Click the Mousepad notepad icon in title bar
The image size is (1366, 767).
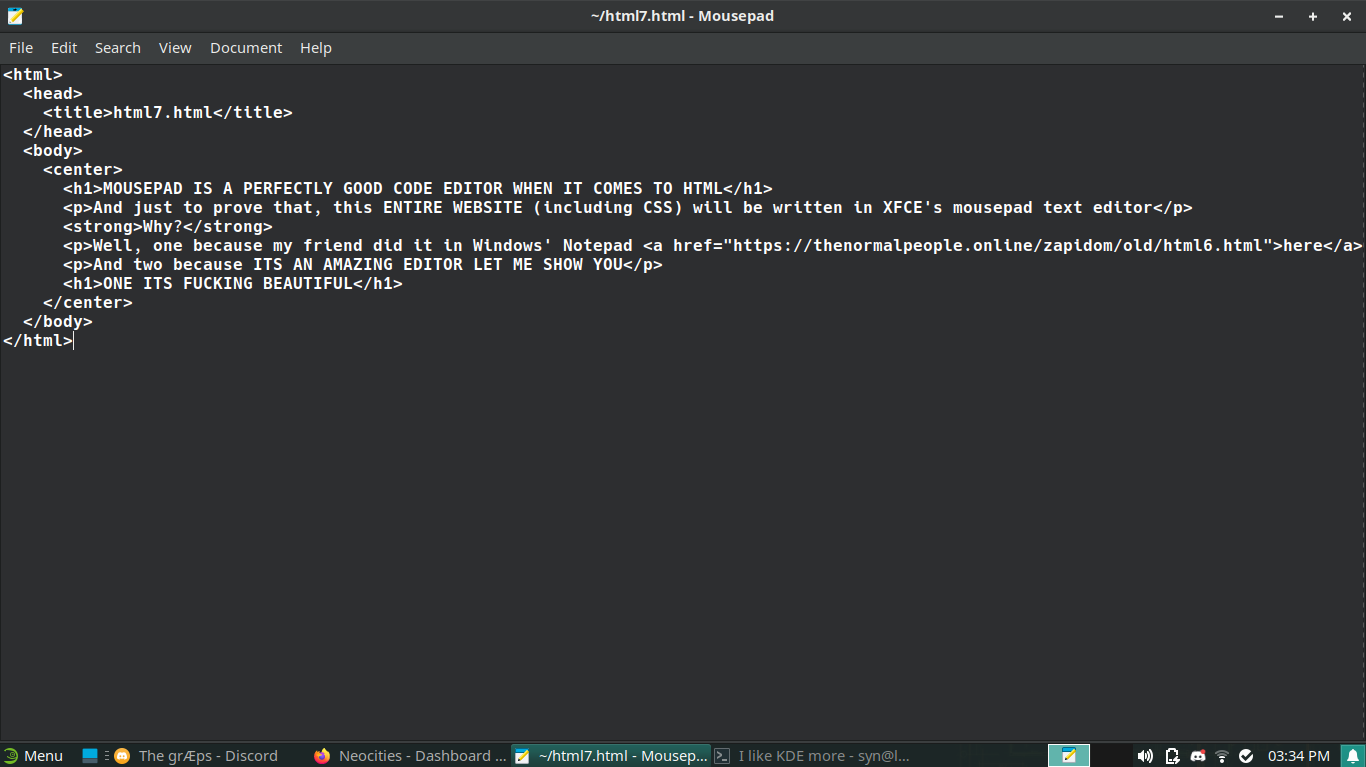(15, 16)
